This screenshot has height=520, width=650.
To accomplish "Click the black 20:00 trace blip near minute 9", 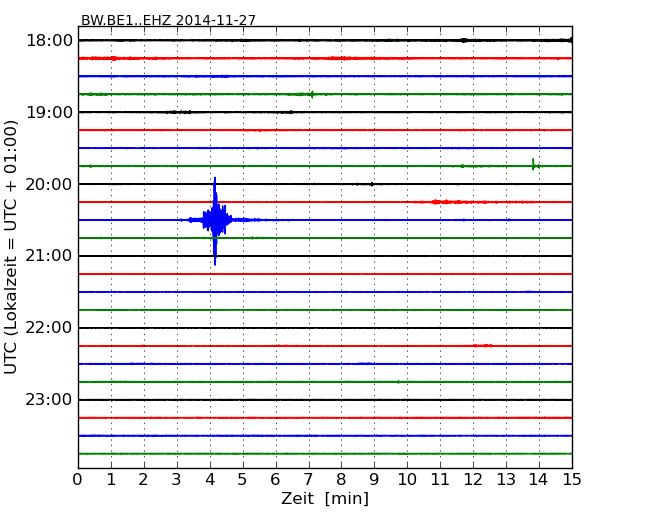I will click(372, 184).
